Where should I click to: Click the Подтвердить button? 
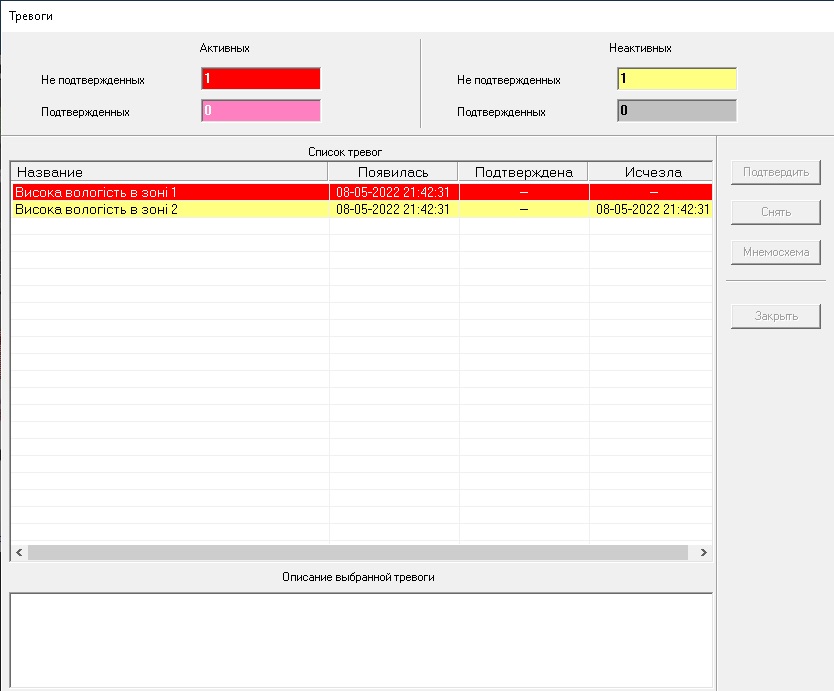(x=775, y=172)
